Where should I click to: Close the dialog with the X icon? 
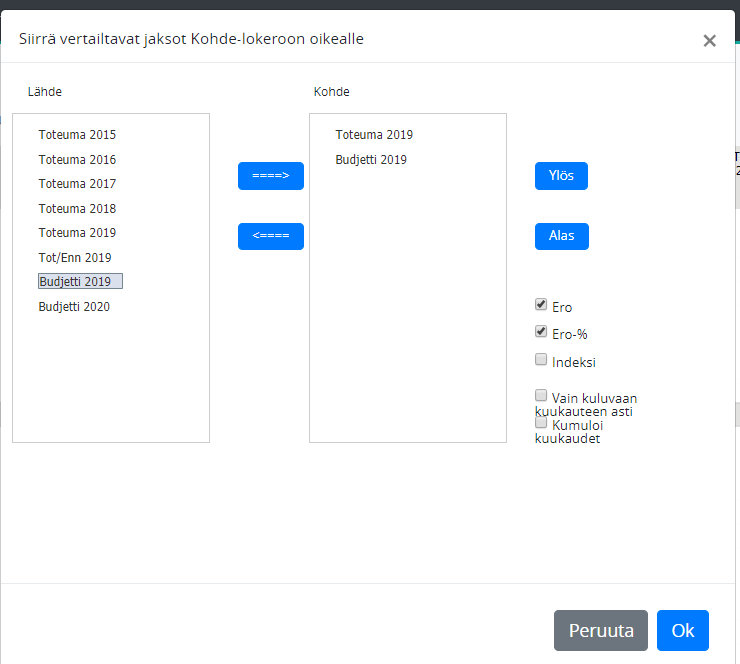click(709, 41)
